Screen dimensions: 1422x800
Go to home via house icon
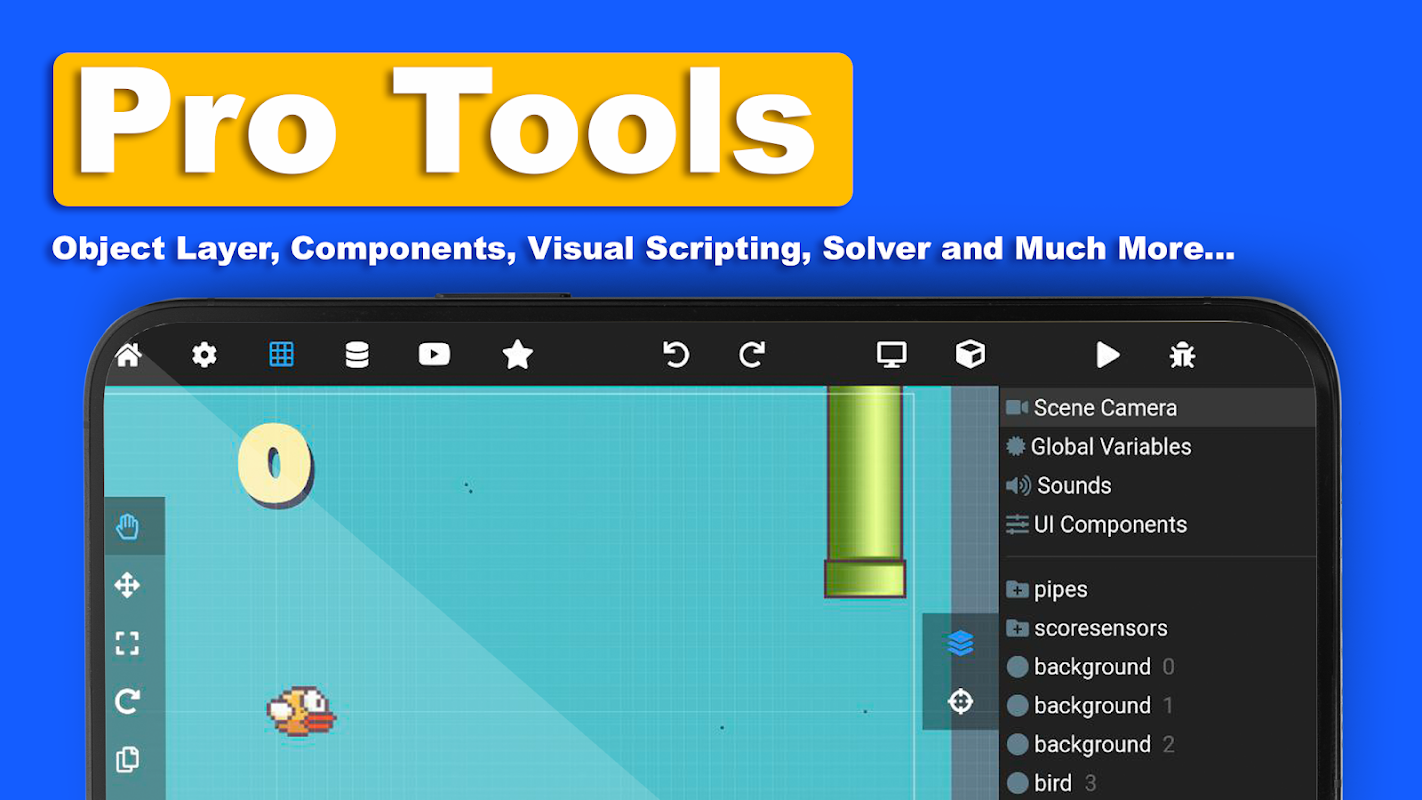(128, 354)
